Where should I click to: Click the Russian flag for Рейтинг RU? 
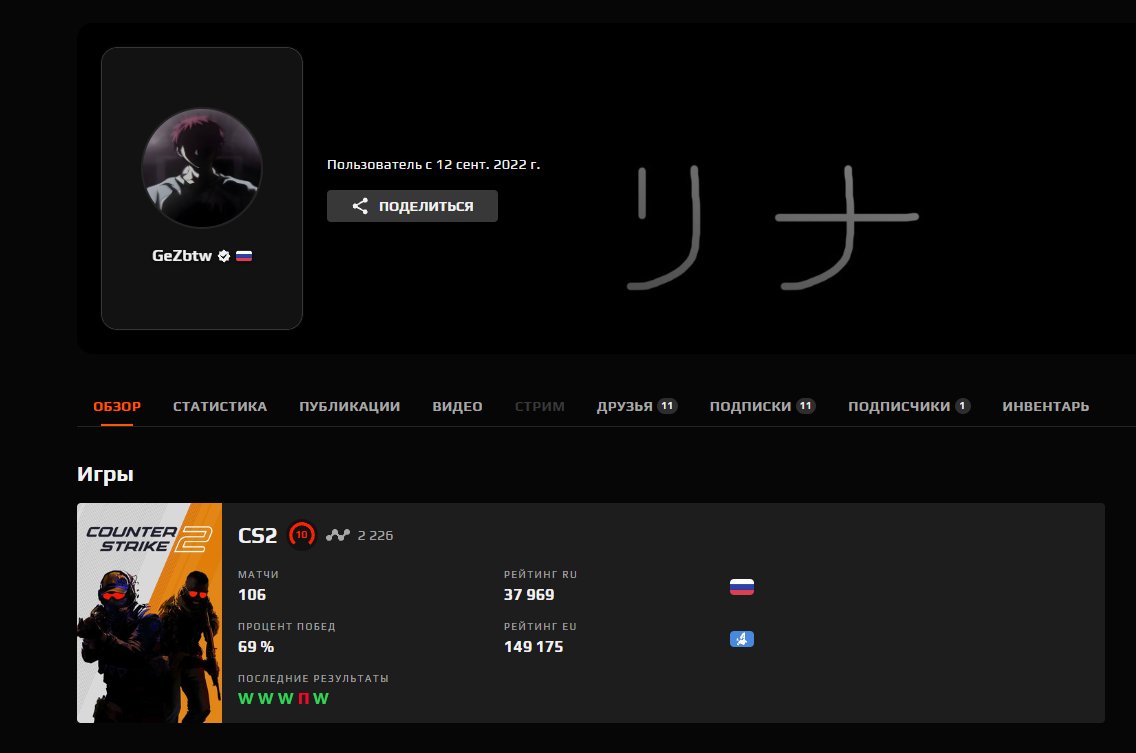(741, 587)
